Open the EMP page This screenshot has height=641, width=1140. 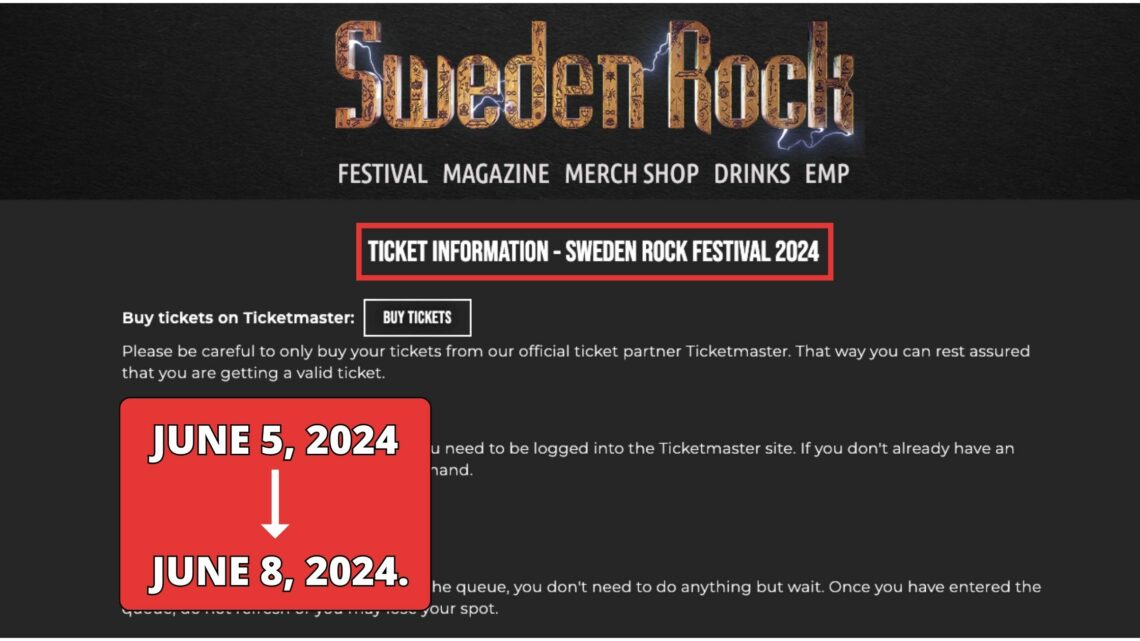[x=826, y=173]
